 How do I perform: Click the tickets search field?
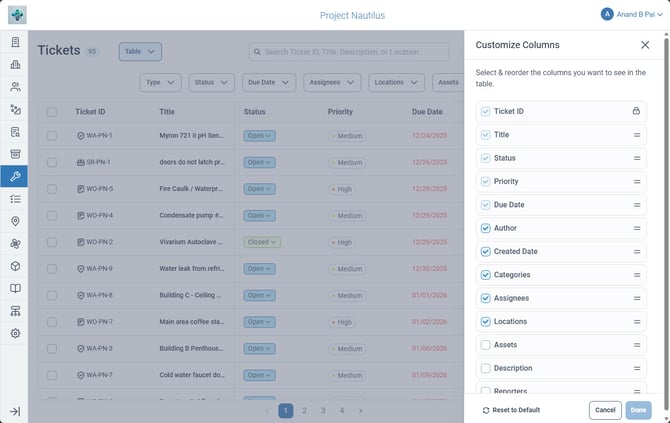349,52
